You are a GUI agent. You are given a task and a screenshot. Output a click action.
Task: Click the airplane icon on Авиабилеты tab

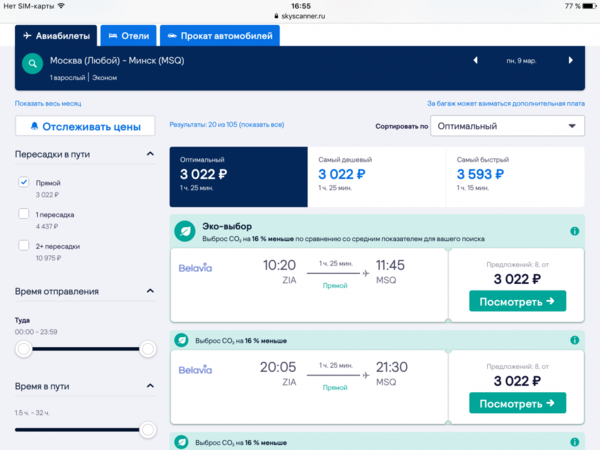click(x=27, y=36)
